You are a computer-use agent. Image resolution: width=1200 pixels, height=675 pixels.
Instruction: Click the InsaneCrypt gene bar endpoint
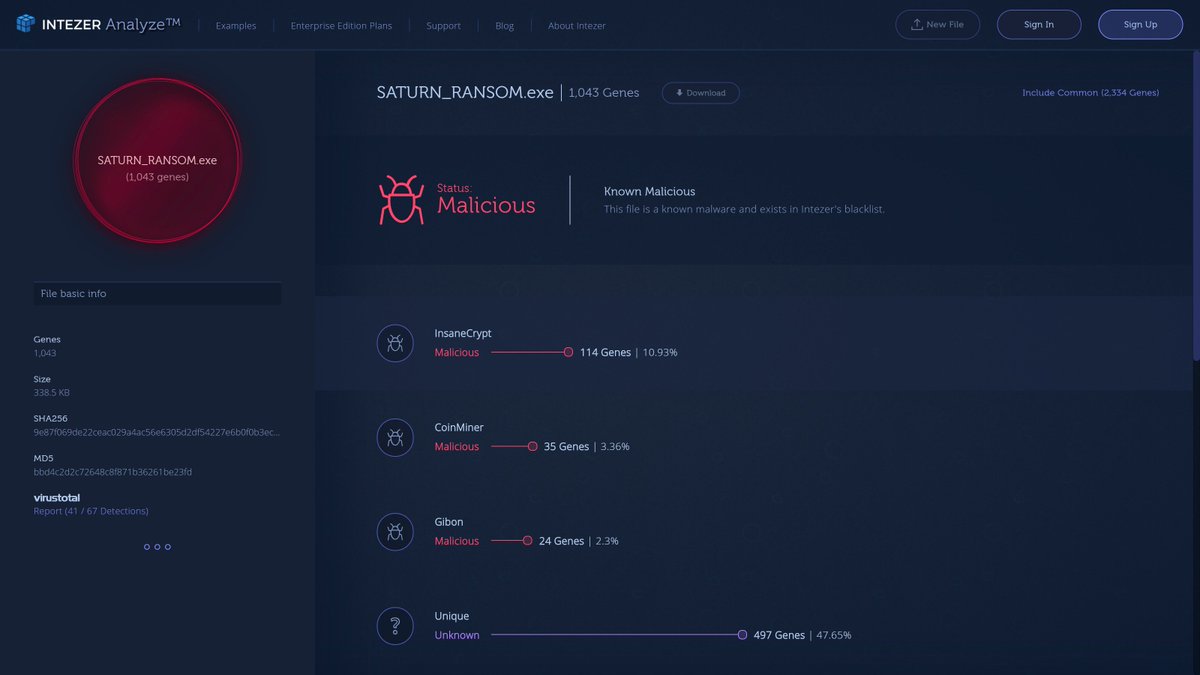pyautogui.click(x=568, y=352)
